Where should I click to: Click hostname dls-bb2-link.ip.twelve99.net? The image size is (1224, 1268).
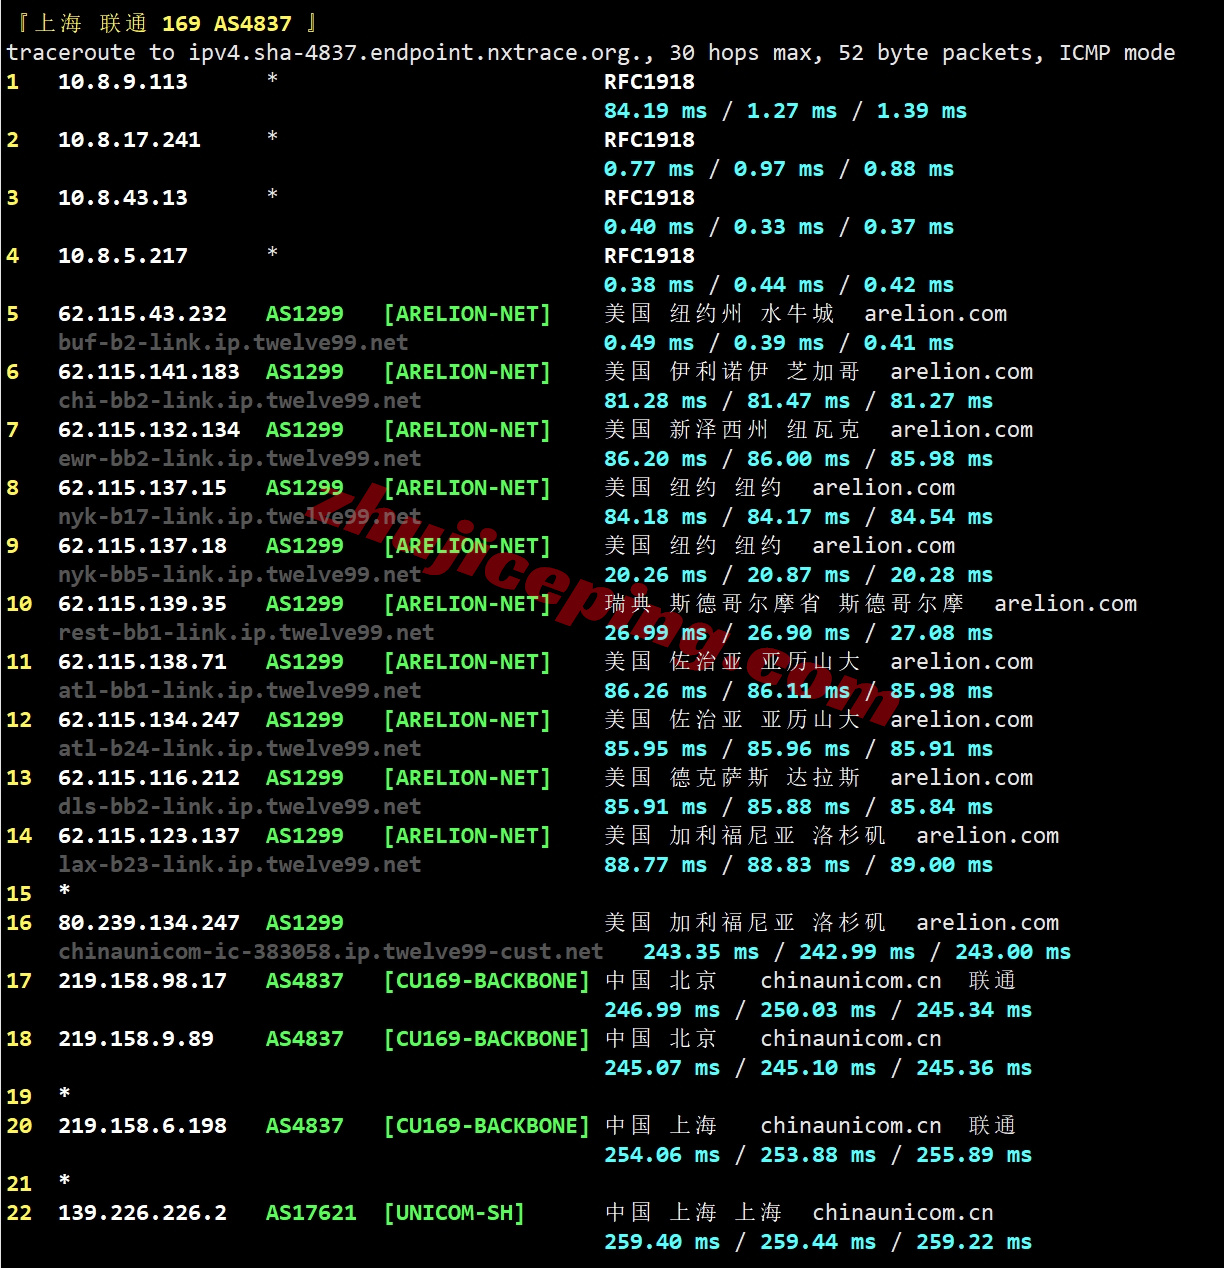[240, 807]
